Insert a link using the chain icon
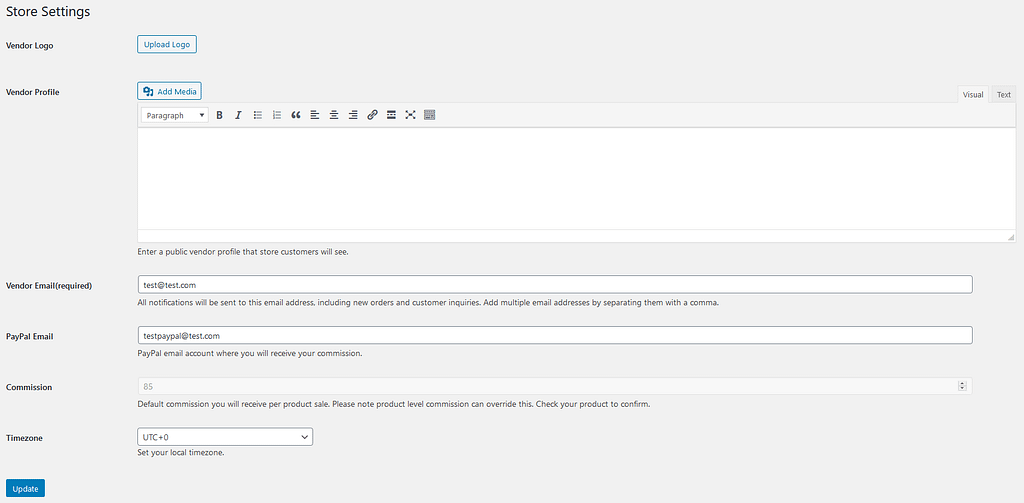Screen dimensions: 1024x503 (x=372, y=115)
